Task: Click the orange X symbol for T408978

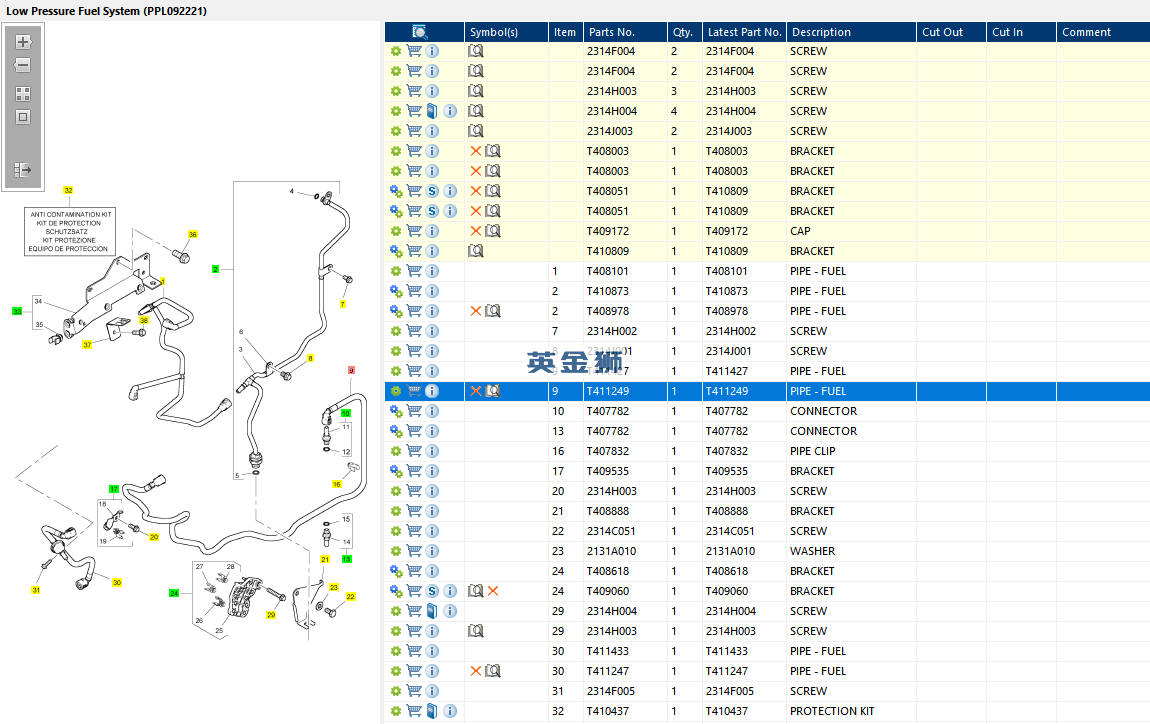Action: click(476, 311)
